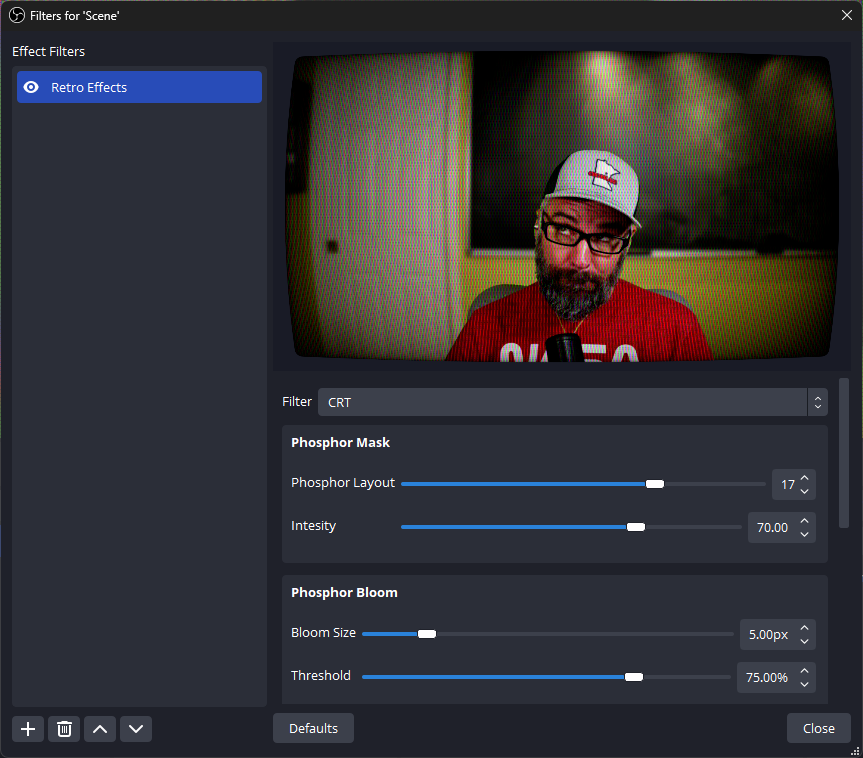Open the Filter type CRT dropdown
The image size is (863, 758).
pyautogui.click(x=572, y=402)
